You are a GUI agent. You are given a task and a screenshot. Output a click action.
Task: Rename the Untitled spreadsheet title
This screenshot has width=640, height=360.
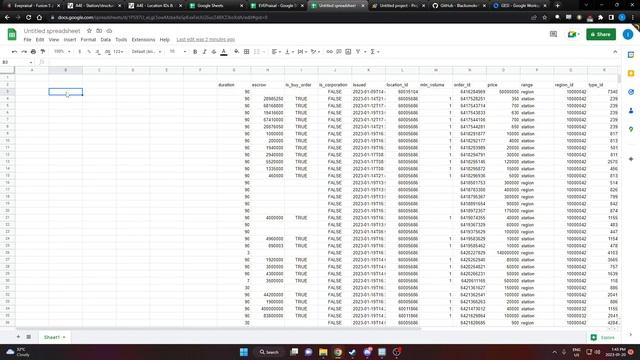coord(52,31)
